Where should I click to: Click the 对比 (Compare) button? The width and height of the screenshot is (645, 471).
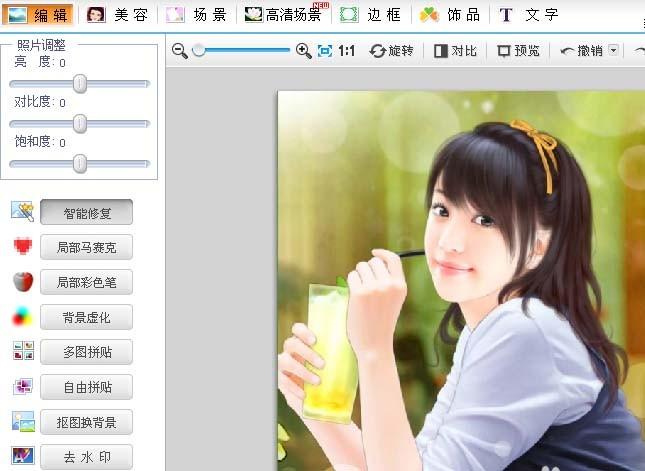pos(455,51)
